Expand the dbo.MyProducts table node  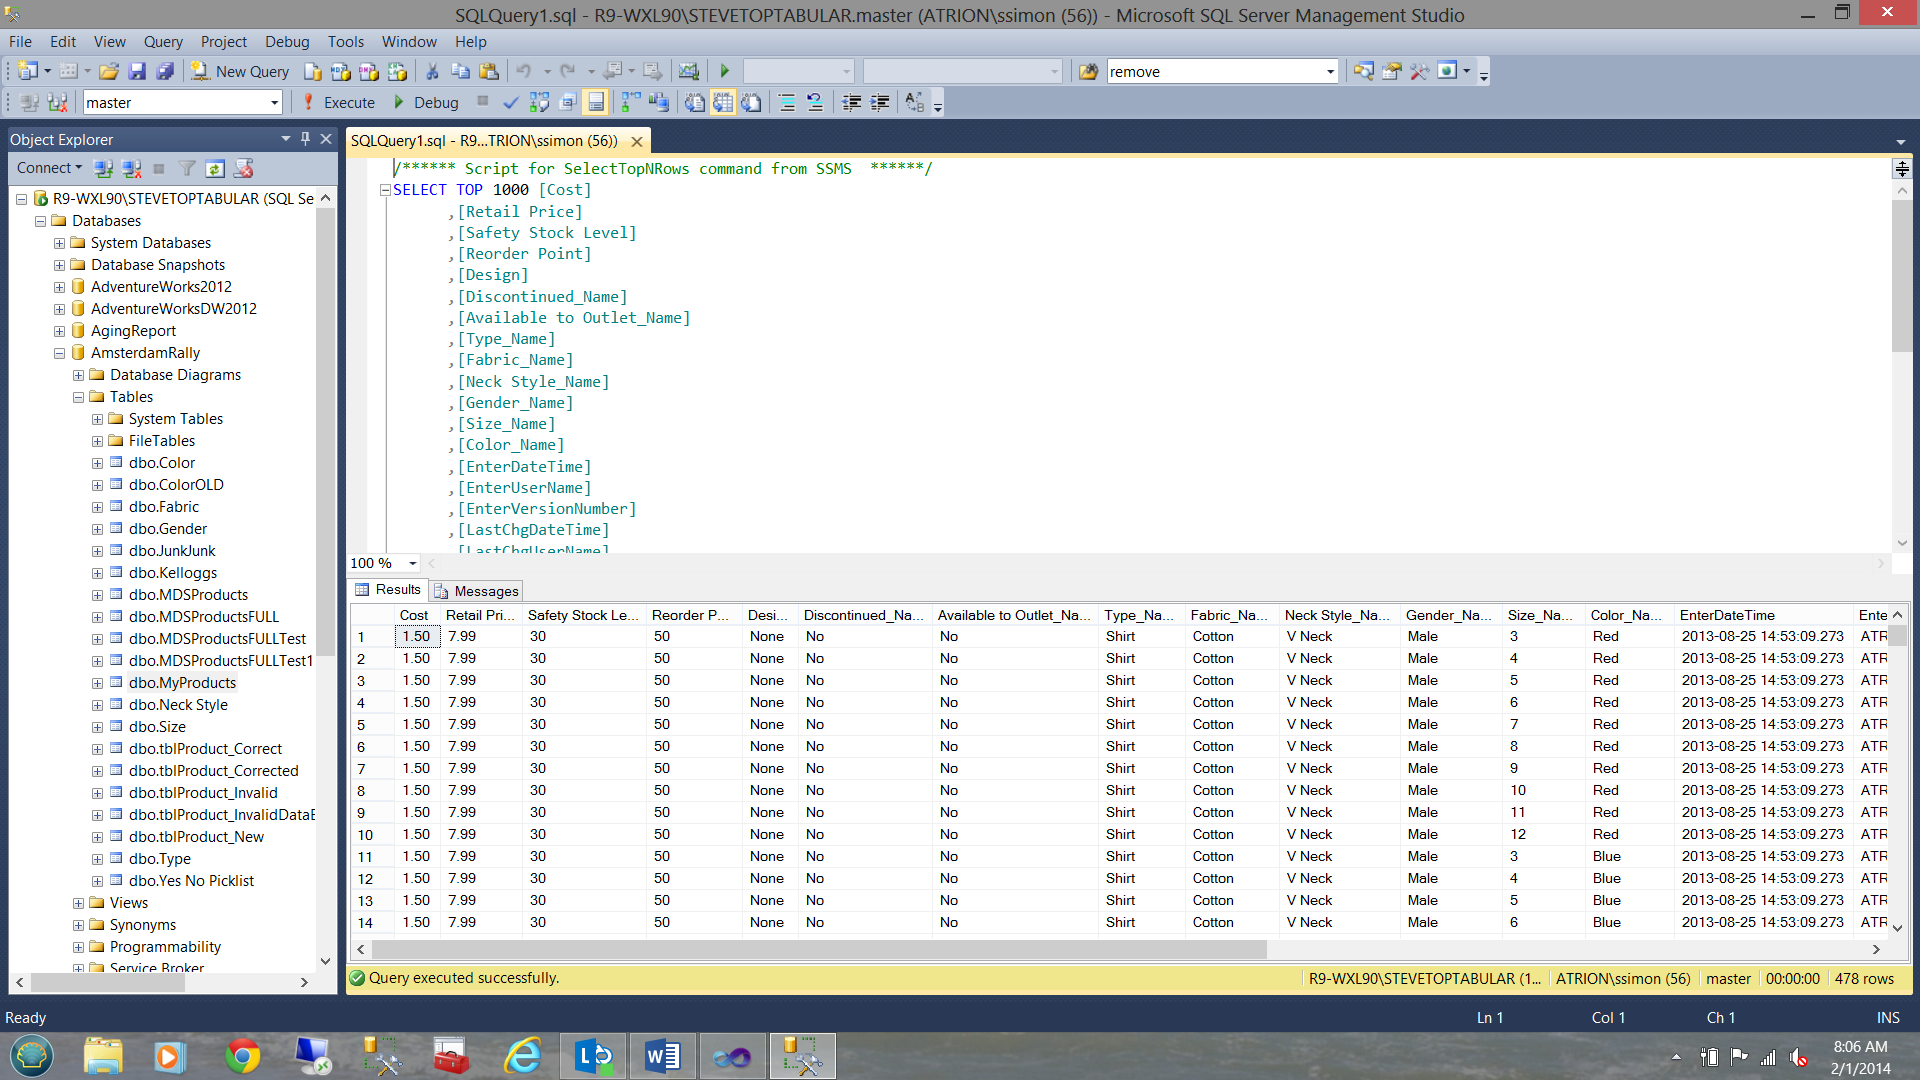pyautogui.click(x=97, y=683)
